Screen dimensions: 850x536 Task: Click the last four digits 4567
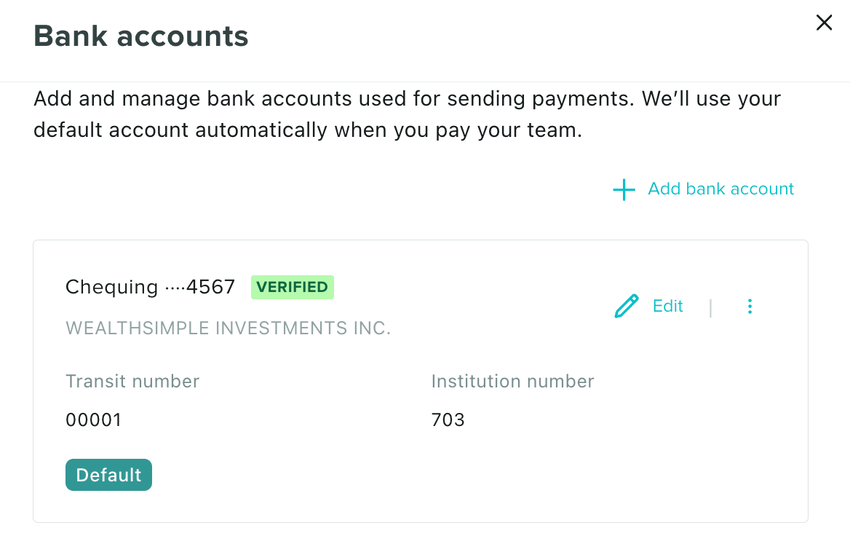point(211,288)
